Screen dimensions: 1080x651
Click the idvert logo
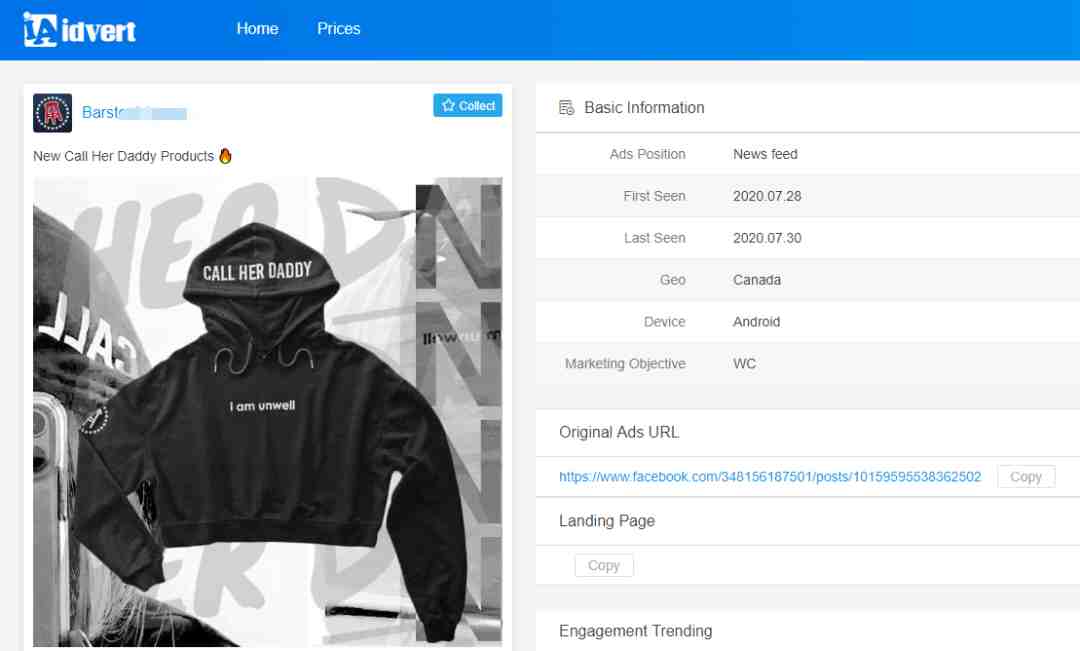(79, 30)
